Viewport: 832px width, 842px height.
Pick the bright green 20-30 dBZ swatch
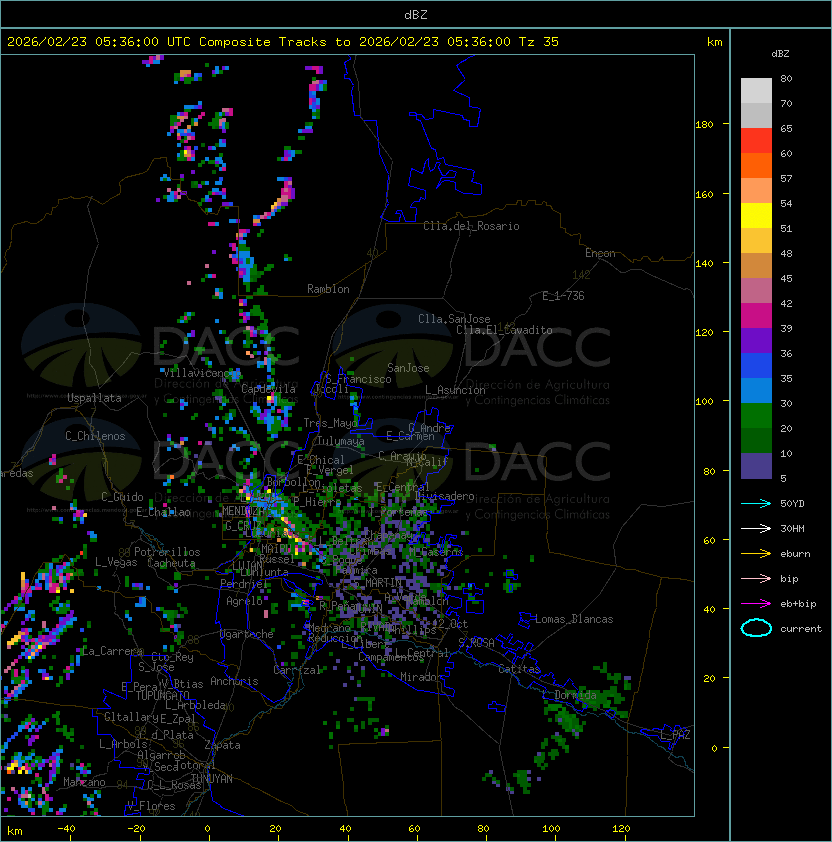(756, 416)
